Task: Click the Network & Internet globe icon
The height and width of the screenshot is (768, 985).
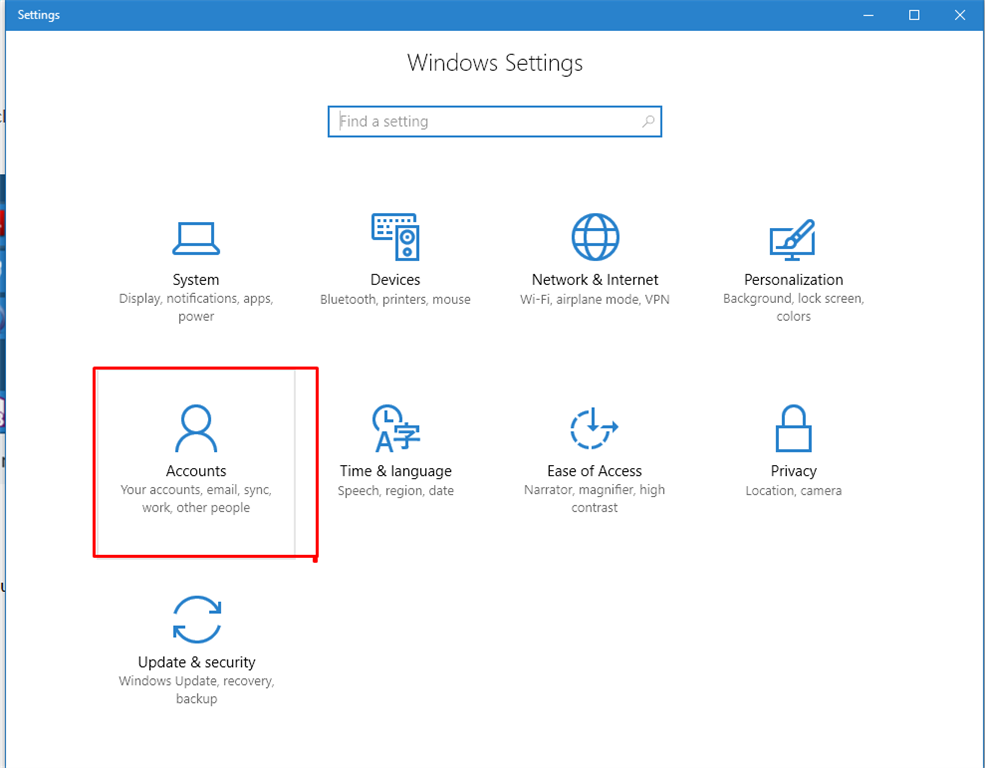Action: (x=595, y=237)
